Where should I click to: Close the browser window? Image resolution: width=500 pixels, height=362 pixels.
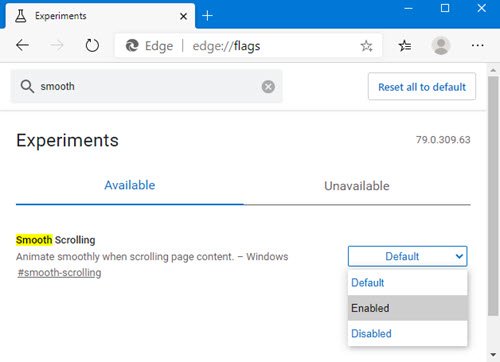tap(481, 8)
